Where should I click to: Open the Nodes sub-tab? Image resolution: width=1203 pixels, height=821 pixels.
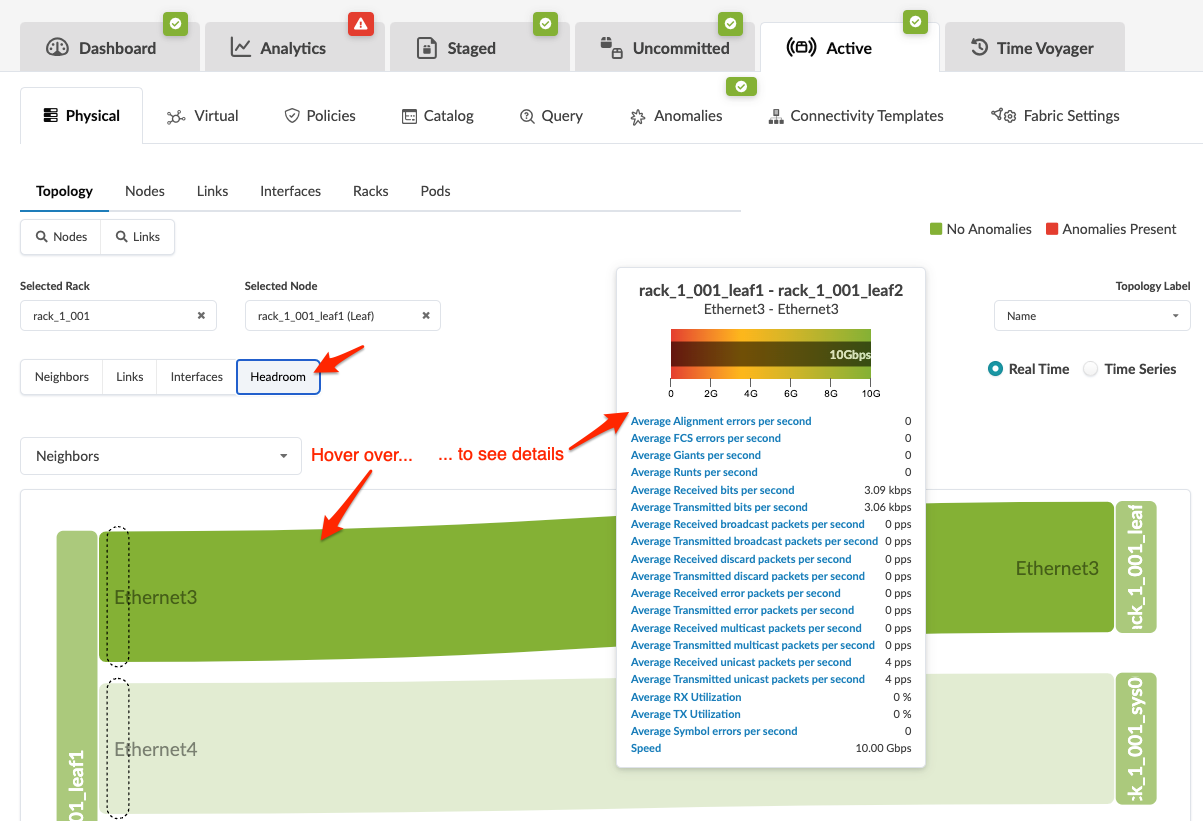(145, 191)
